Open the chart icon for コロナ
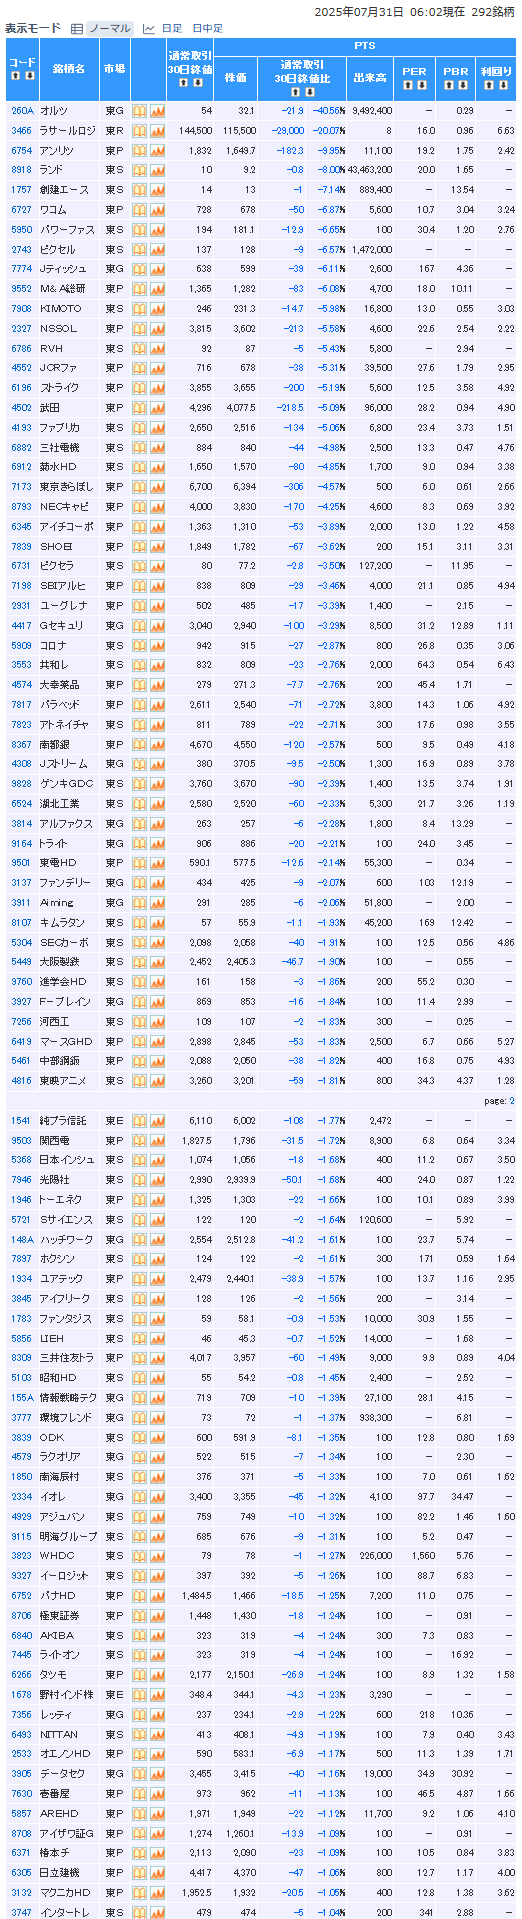This screenshot has width=522, height=1919. [x=157, y=645]
